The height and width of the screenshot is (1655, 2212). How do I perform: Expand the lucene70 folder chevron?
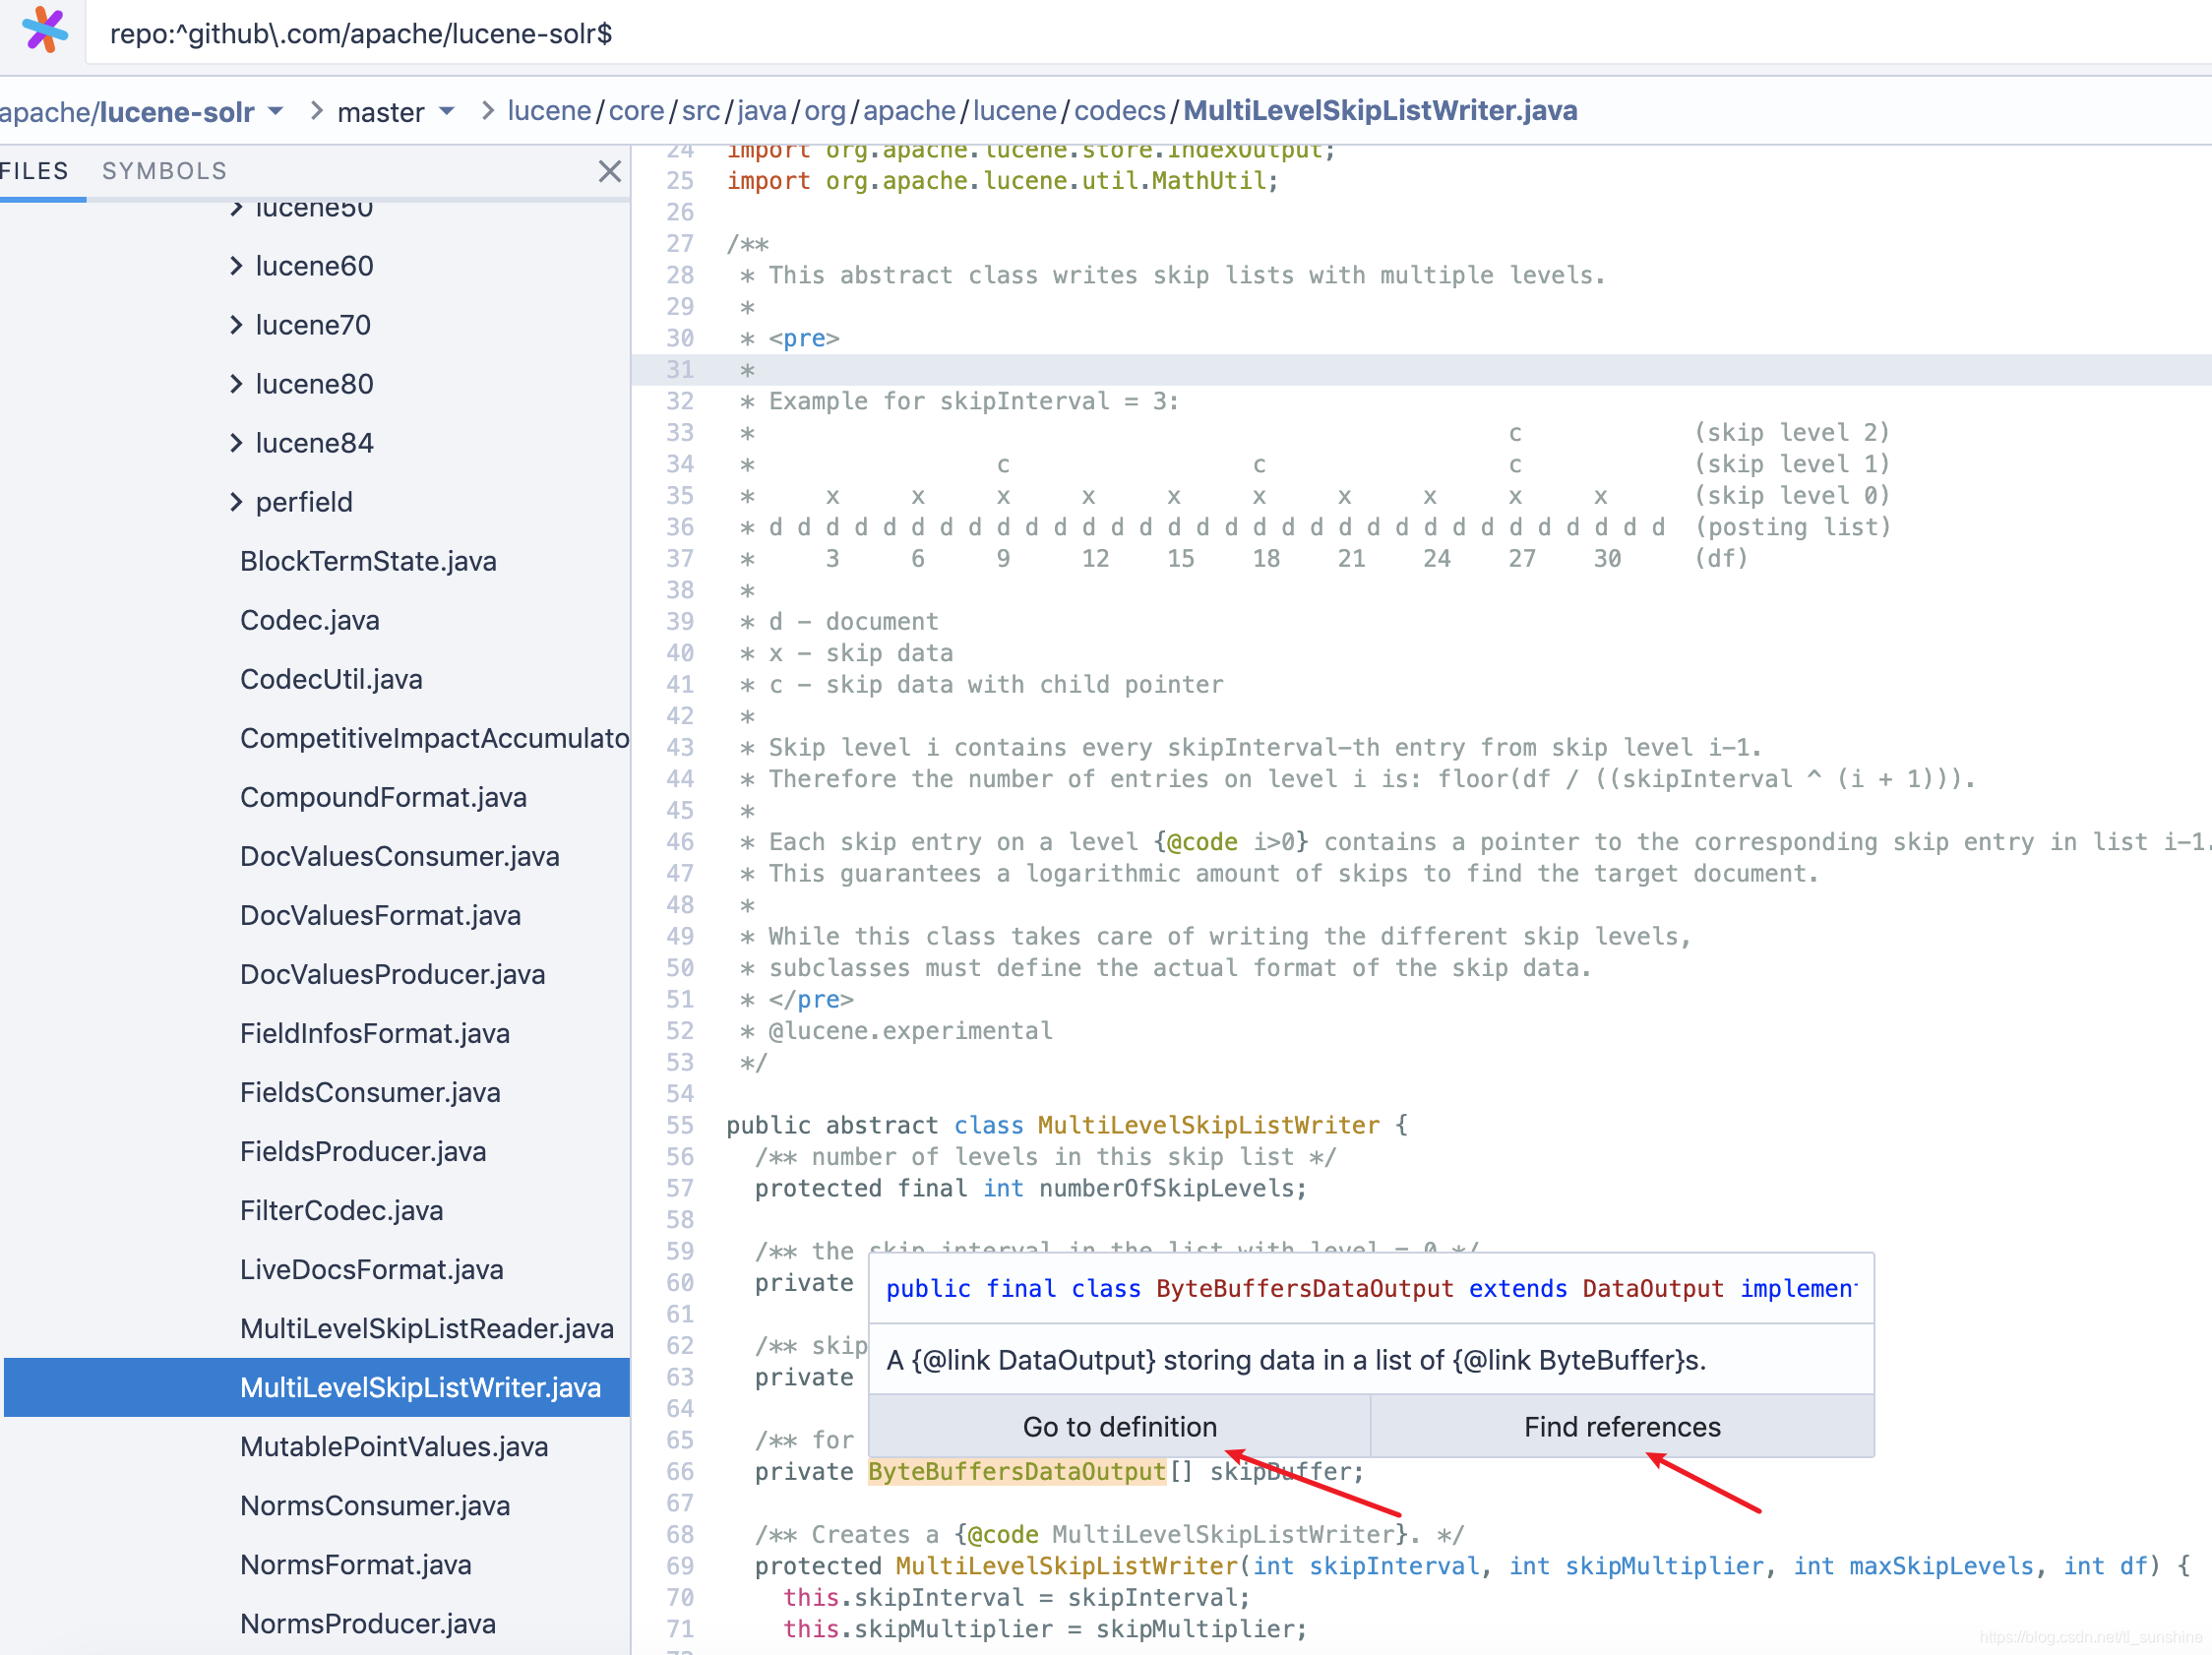[236, 325]
